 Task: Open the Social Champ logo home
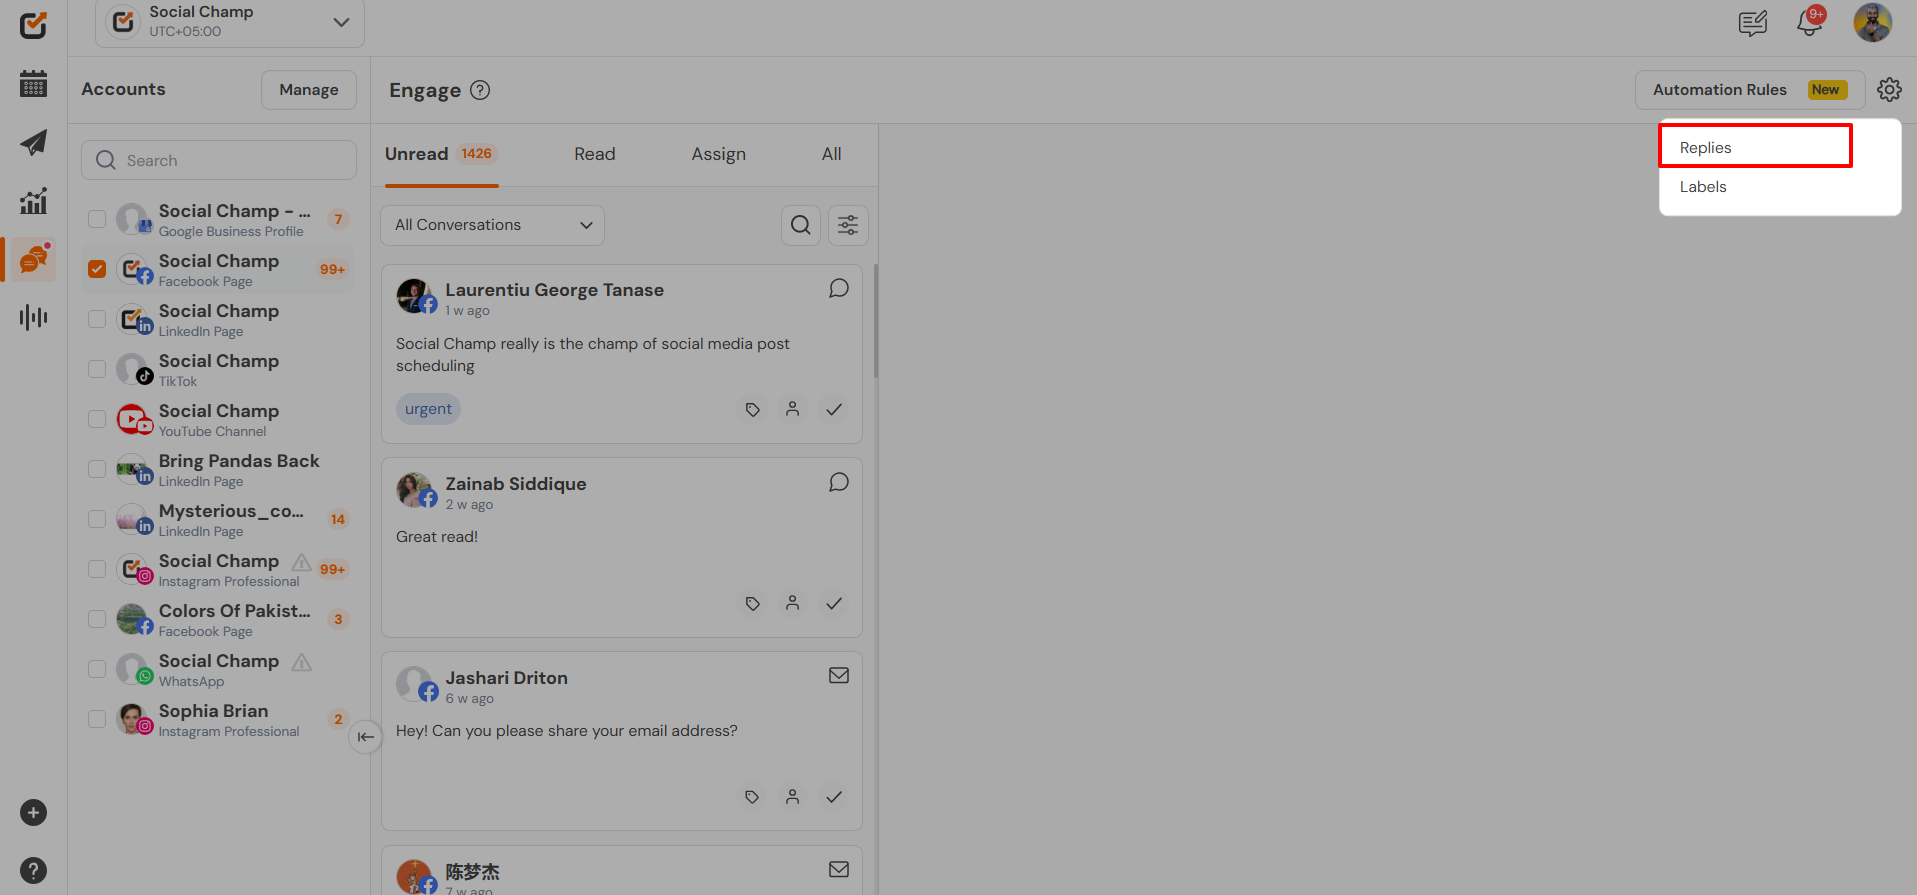[x=33, y=25]
